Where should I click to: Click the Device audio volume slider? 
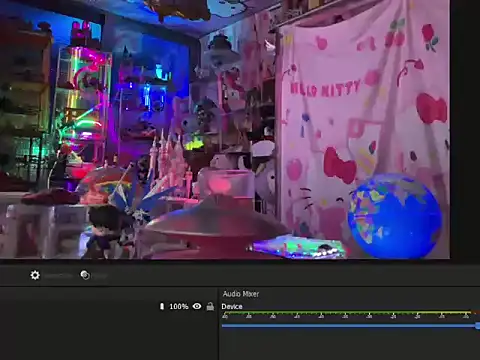[x=351, y=326]
